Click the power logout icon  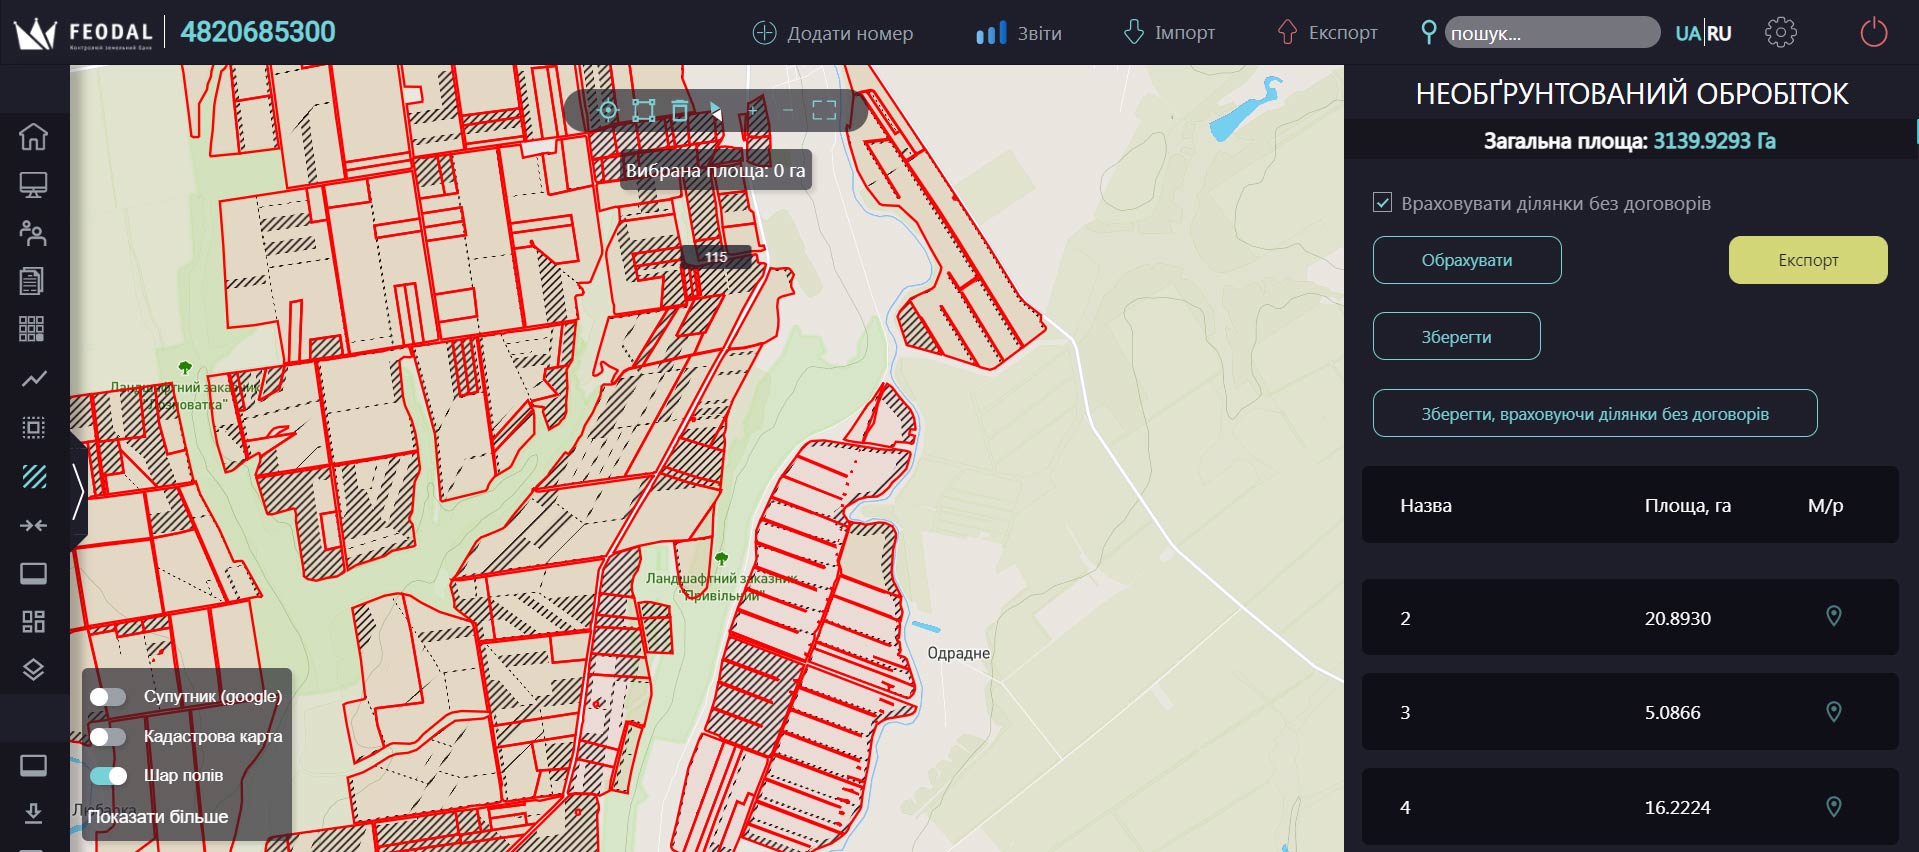(1873, 33)
